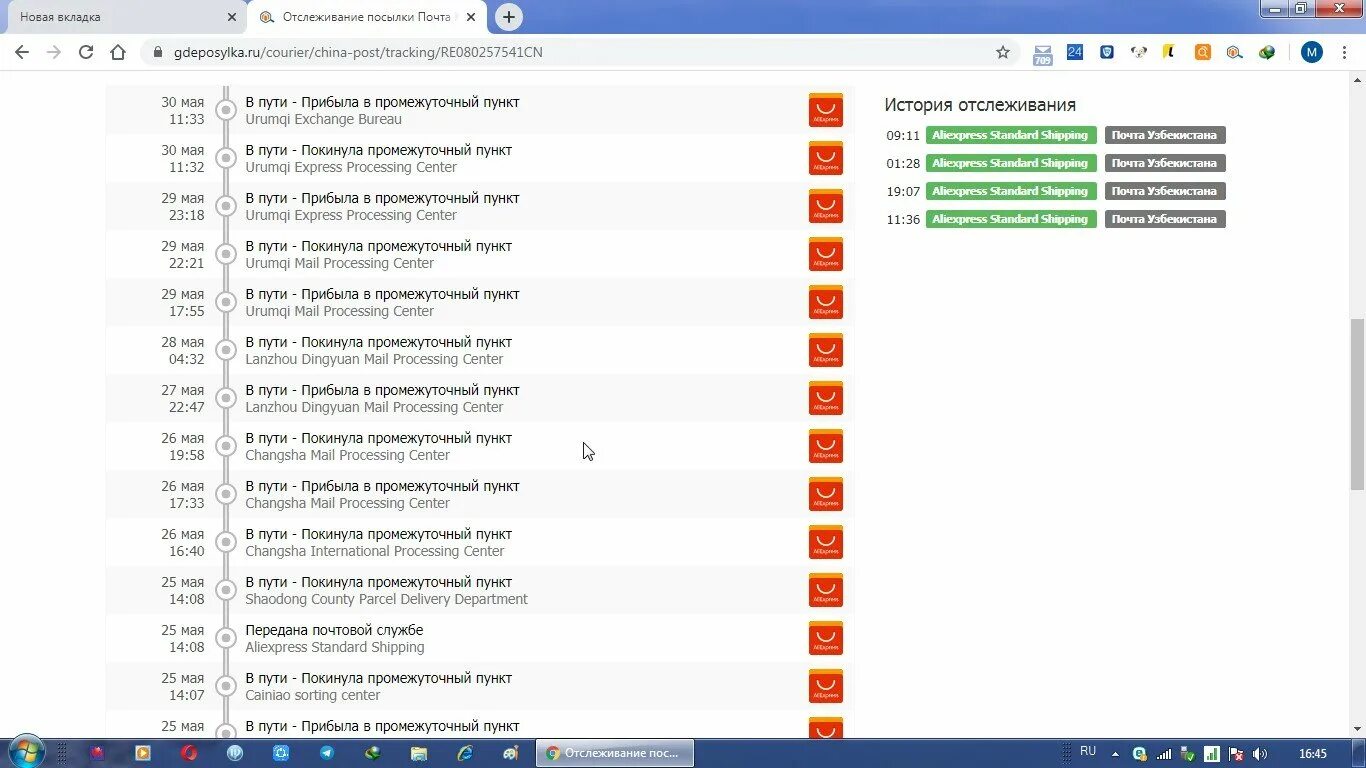
Task: Open the email checker extension showing 709
Action: click(1041, 52)
